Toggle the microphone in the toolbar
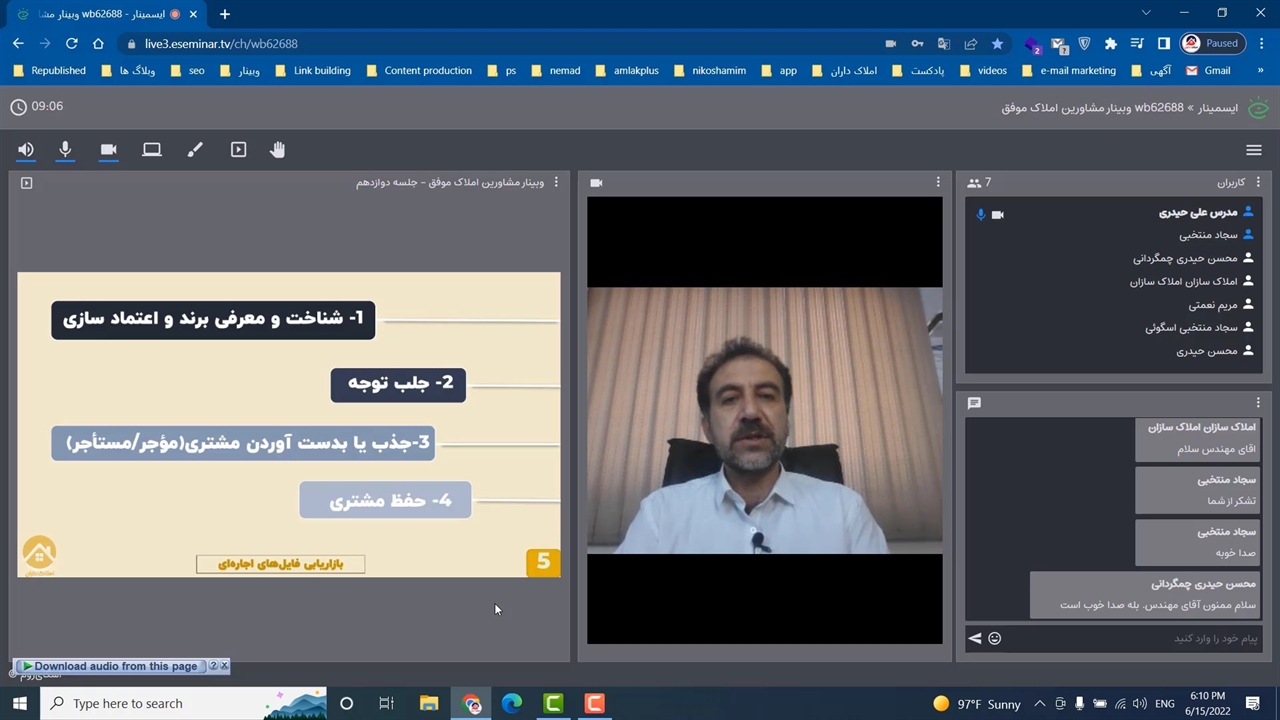Image resolution: width=1280 pixels, height=720 pixels. pyautogui.click(x=65, y=150)
